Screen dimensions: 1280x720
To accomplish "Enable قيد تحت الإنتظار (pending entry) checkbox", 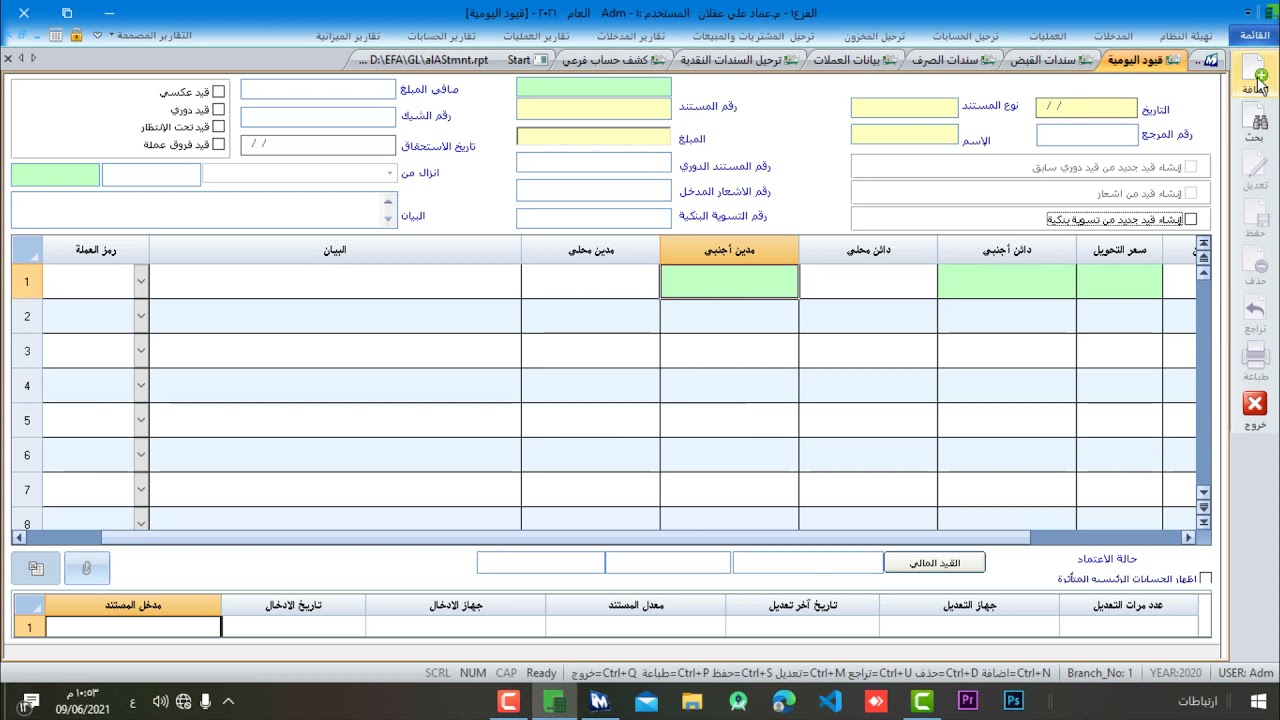I will point(218,127).
